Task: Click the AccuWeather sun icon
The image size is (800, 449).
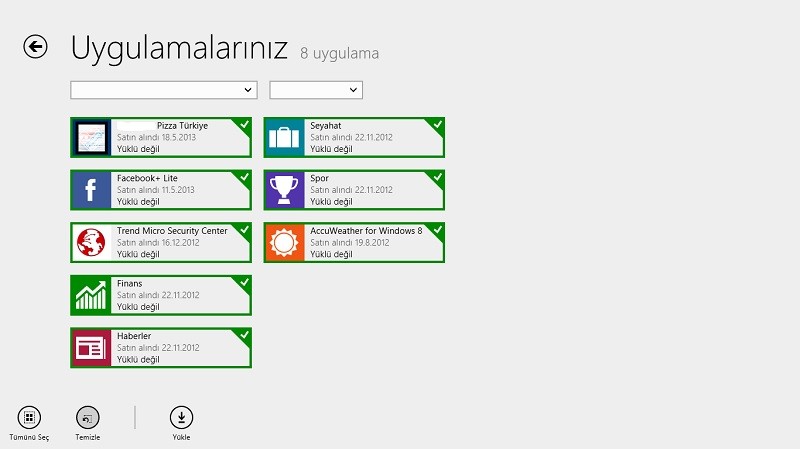Action: pyautogui.click(x=284, y=242)
